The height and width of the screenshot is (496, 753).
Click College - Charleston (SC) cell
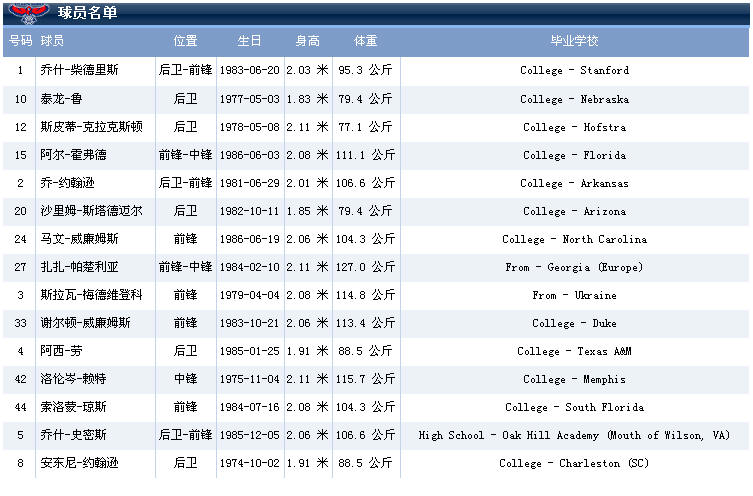pyautogui.click(x=574, y=463)
